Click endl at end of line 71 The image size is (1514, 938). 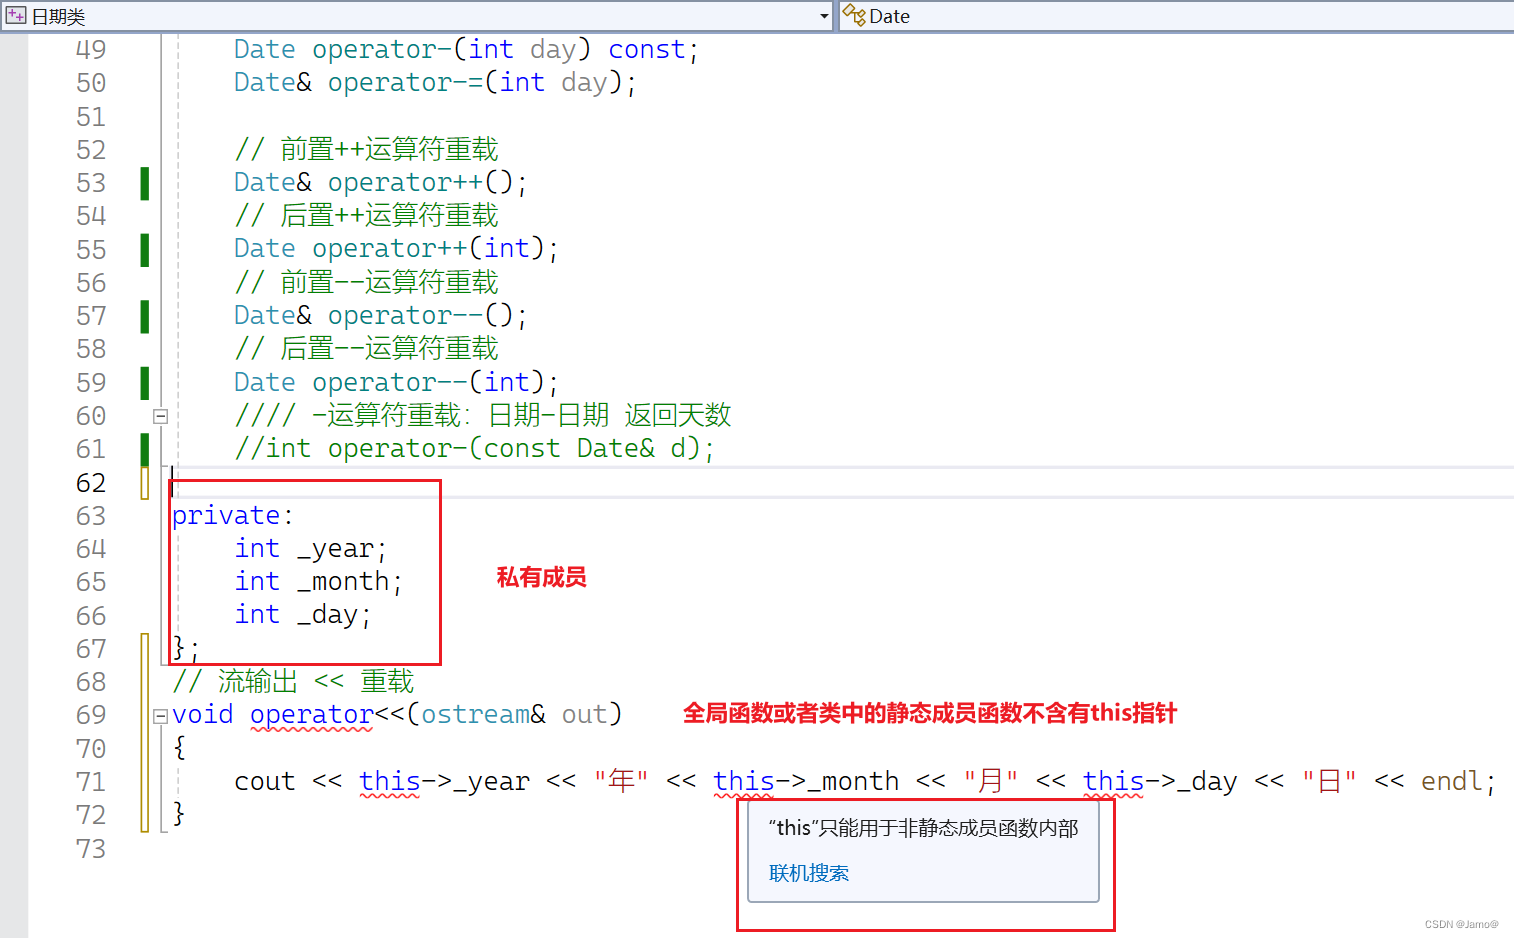tap(1451, 781)
